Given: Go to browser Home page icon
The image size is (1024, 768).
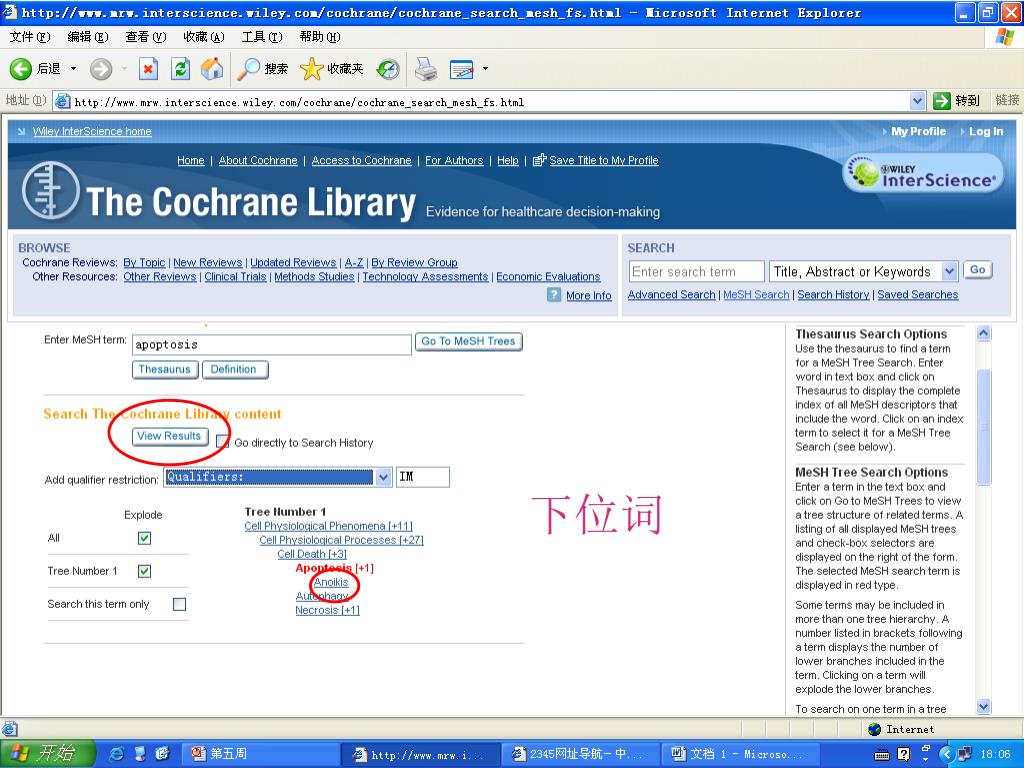Looking at the screenshot, I should (x=212, y=69).
